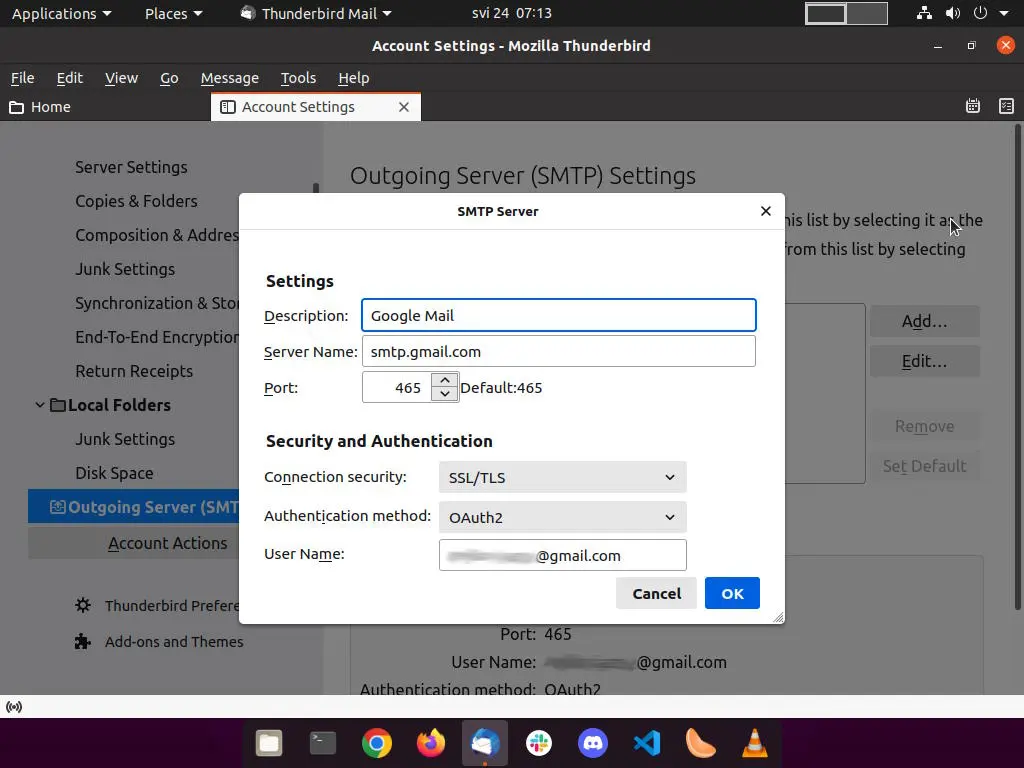Image resolution: width=1024 pixels, height=768 pixels.
Task: Decrease the port number with down arrow
Action: tap(445, 394)
